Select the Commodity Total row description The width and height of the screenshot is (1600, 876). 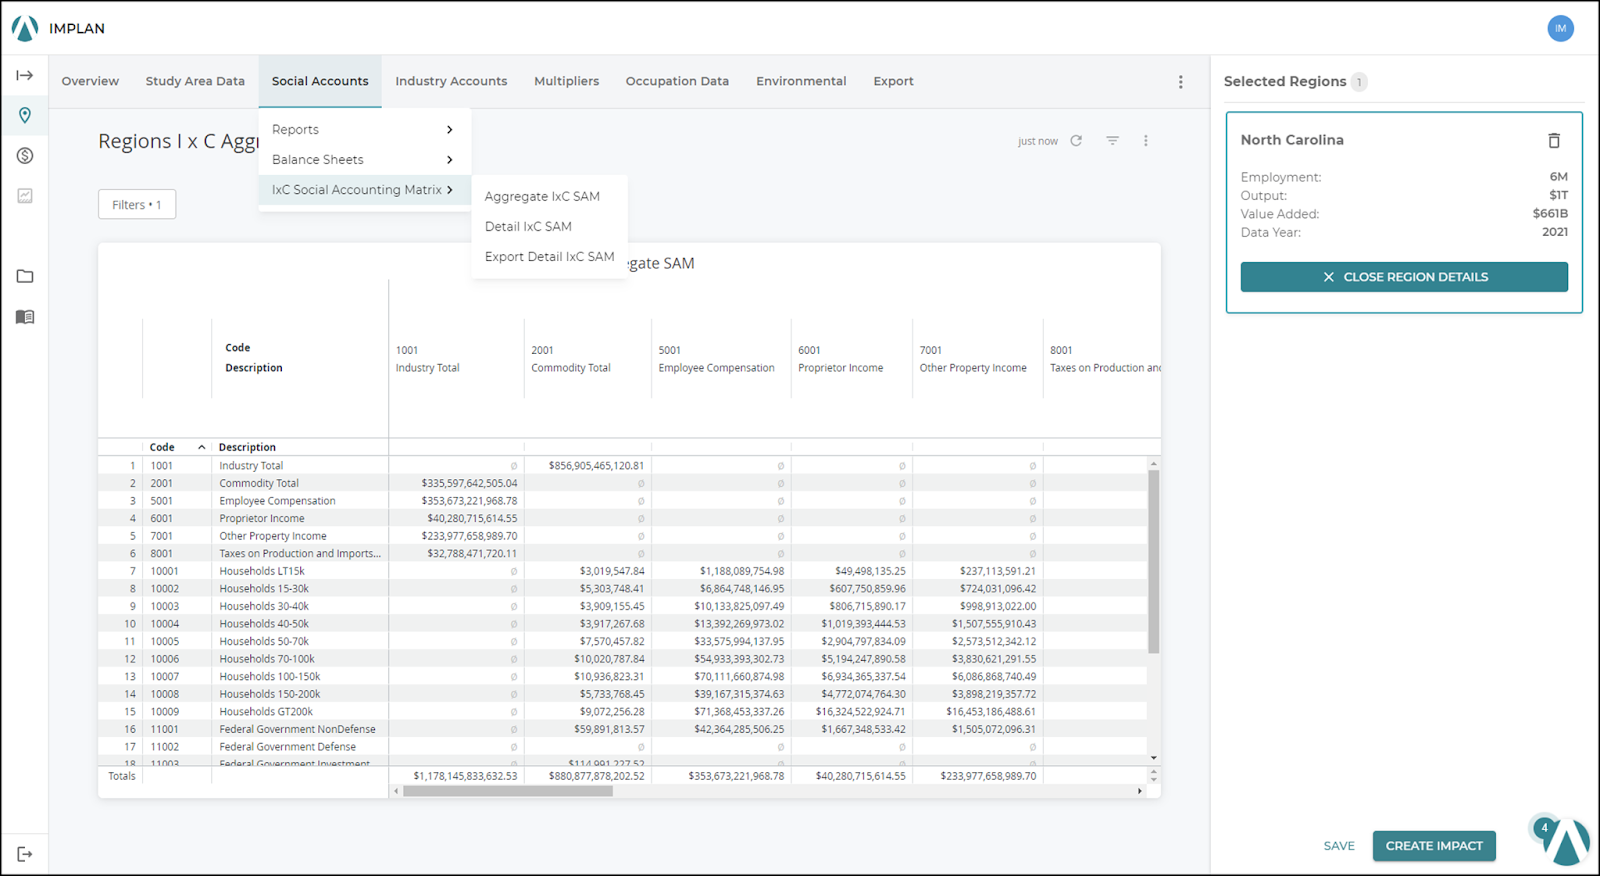259,483
